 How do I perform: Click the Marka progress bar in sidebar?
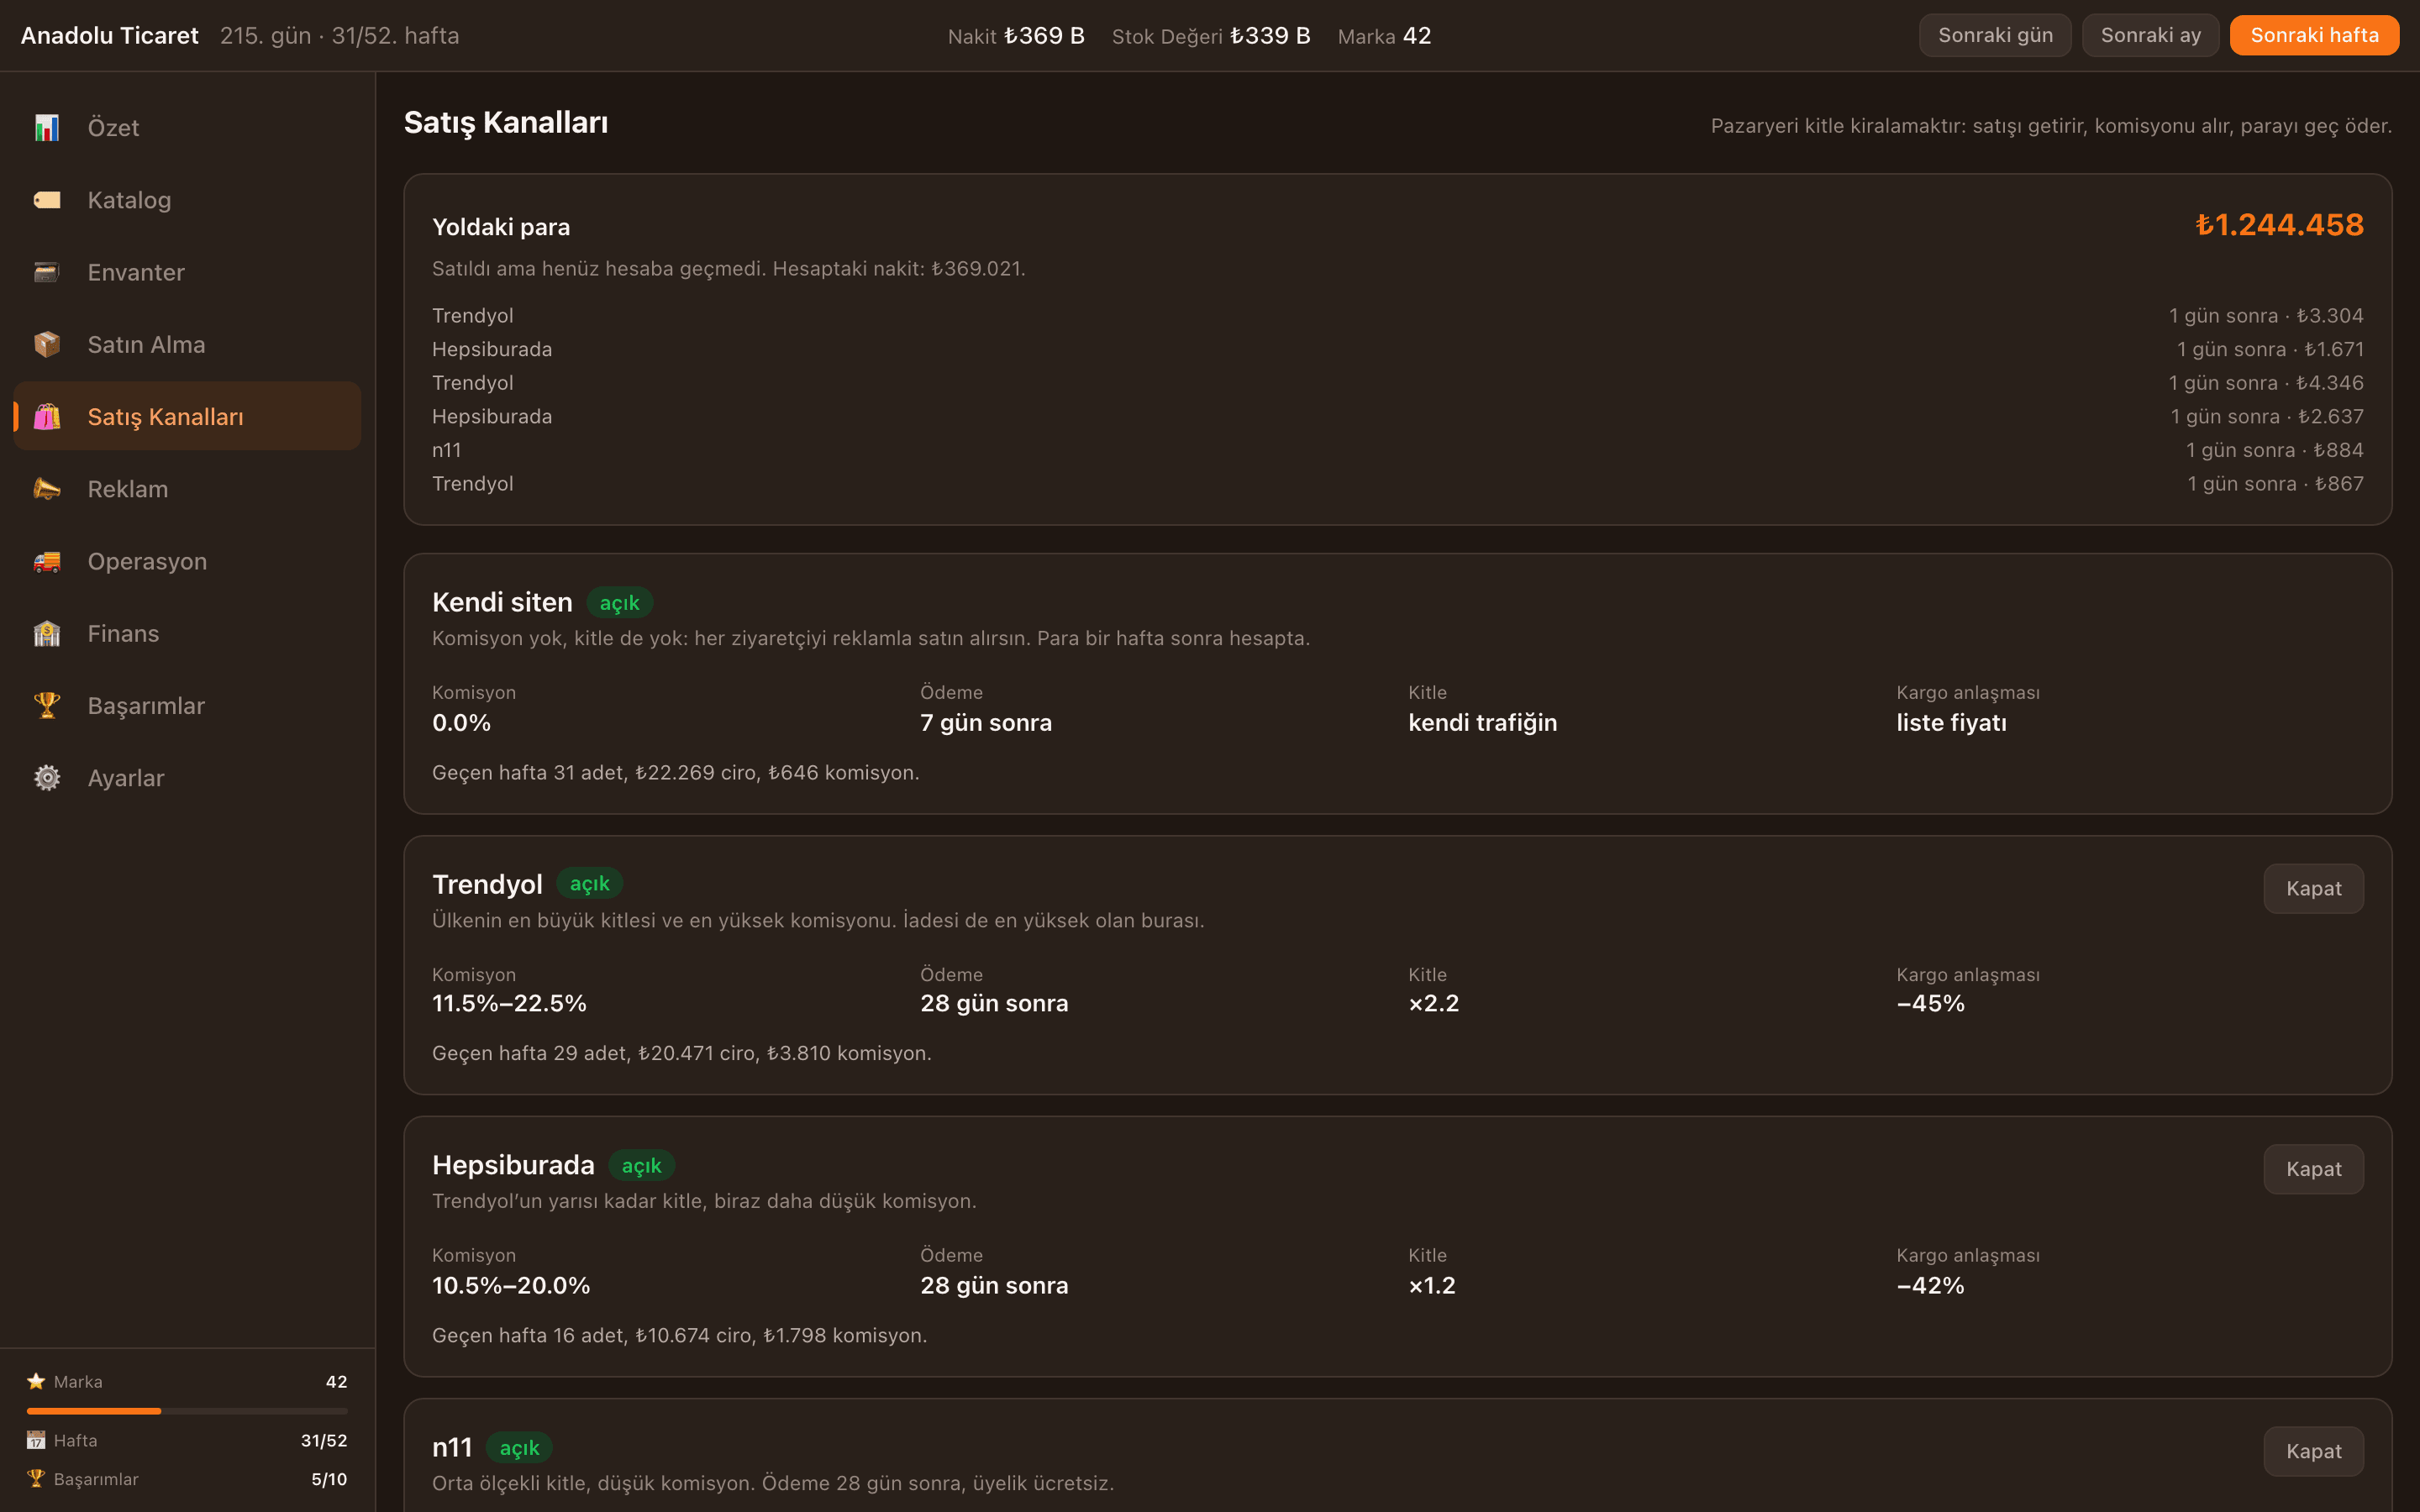[187, 1411]
